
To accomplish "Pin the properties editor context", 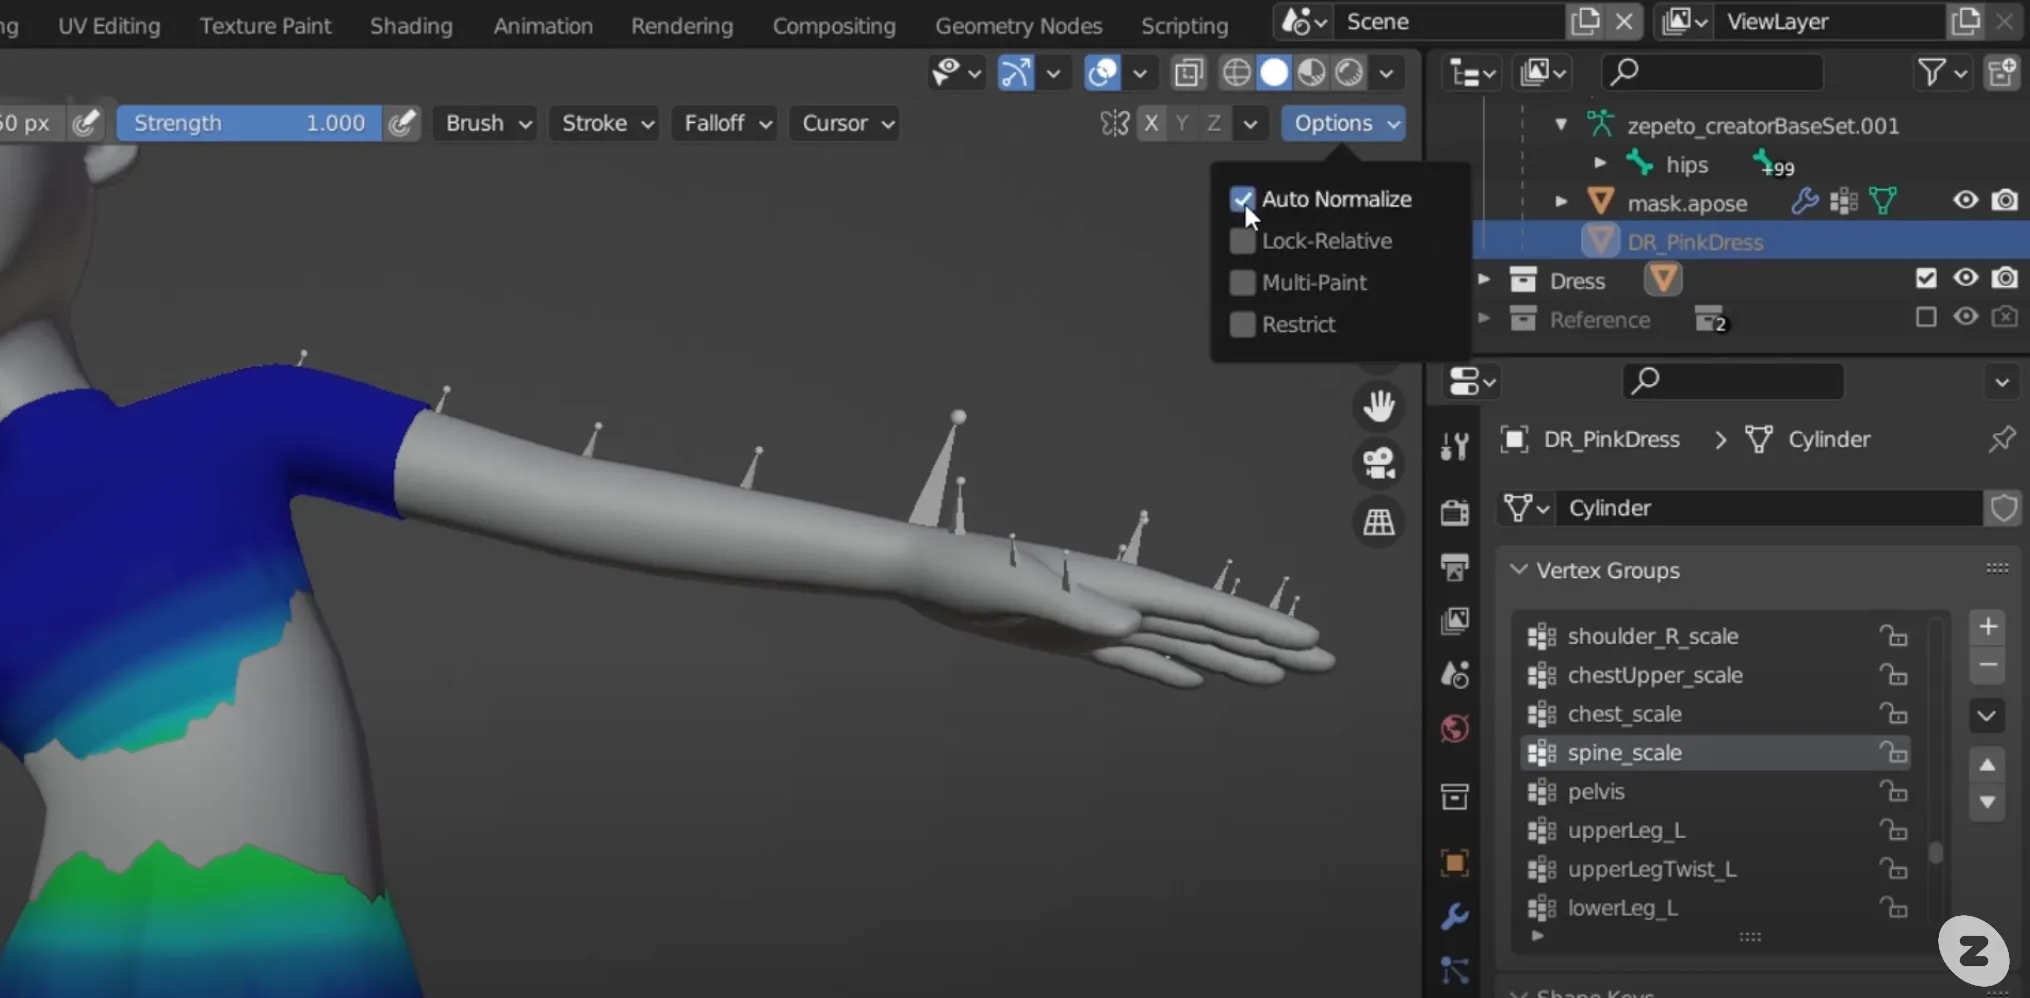I will click(2001, 439).
